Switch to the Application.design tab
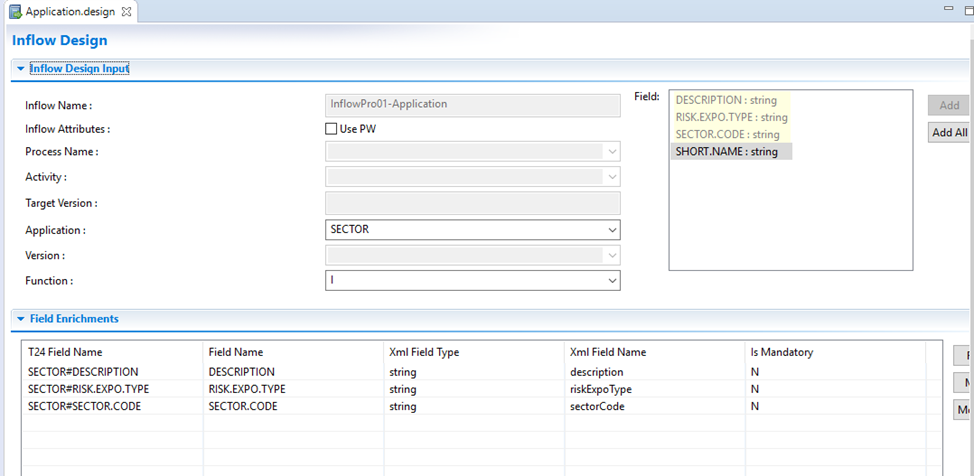Image resolution: width=974 pixels, height=476 pixels. 70,12
